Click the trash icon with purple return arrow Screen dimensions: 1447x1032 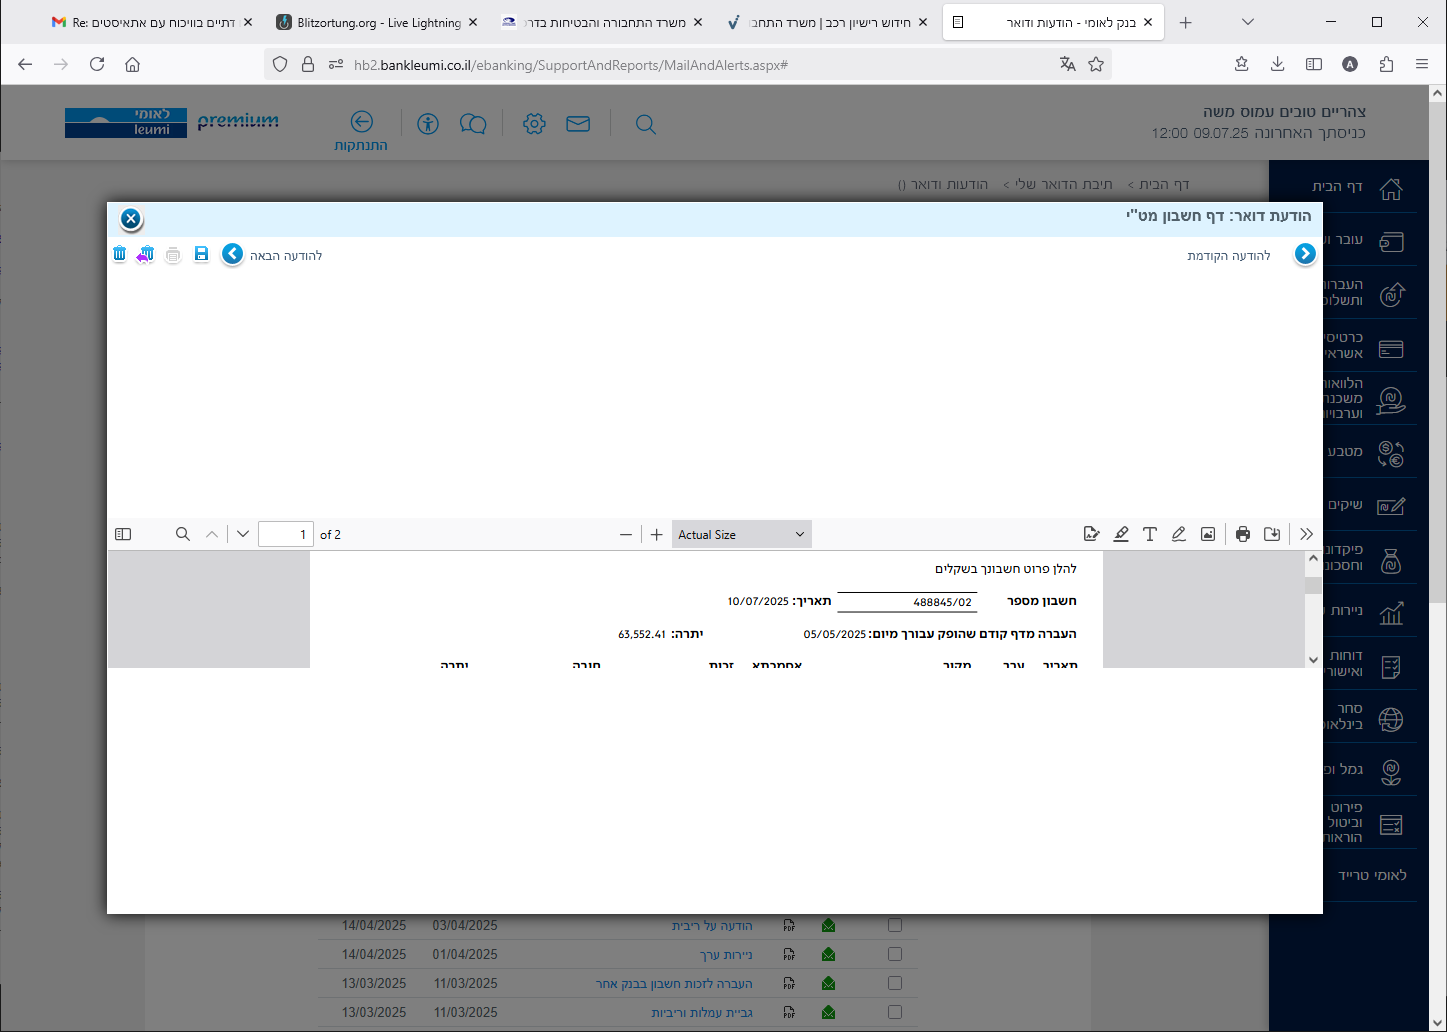(x=146, y=254)
